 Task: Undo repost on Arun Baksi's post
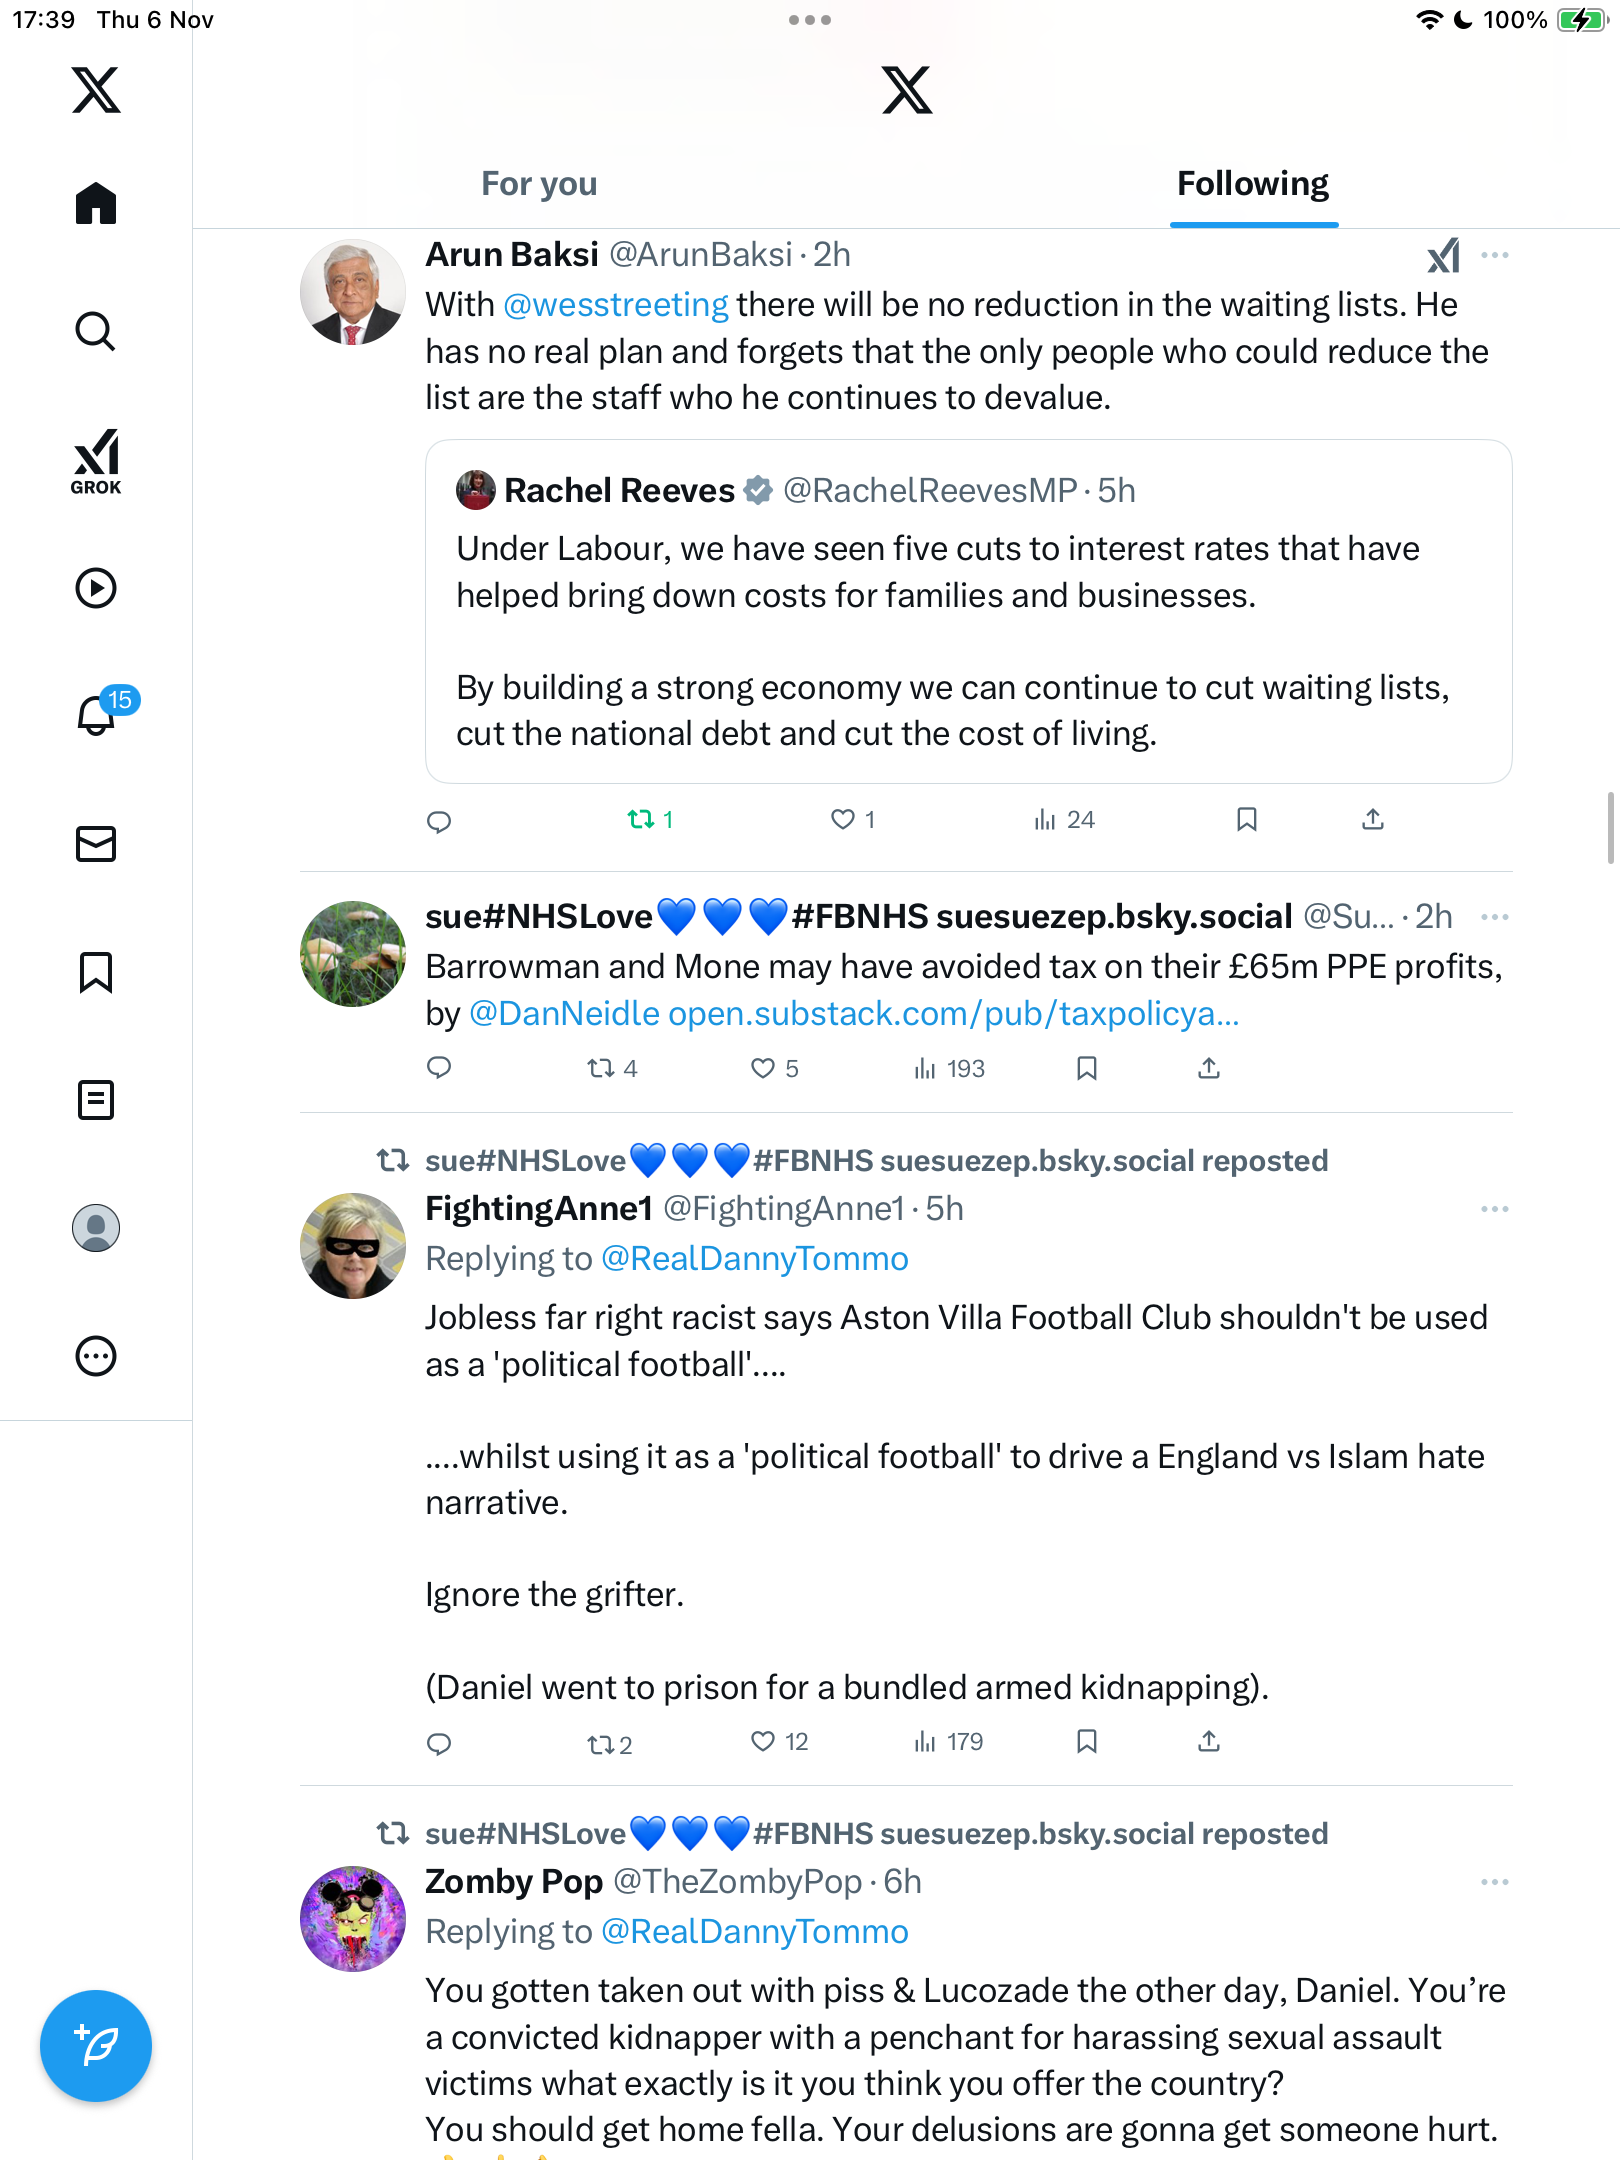click(x=641, y=820)
